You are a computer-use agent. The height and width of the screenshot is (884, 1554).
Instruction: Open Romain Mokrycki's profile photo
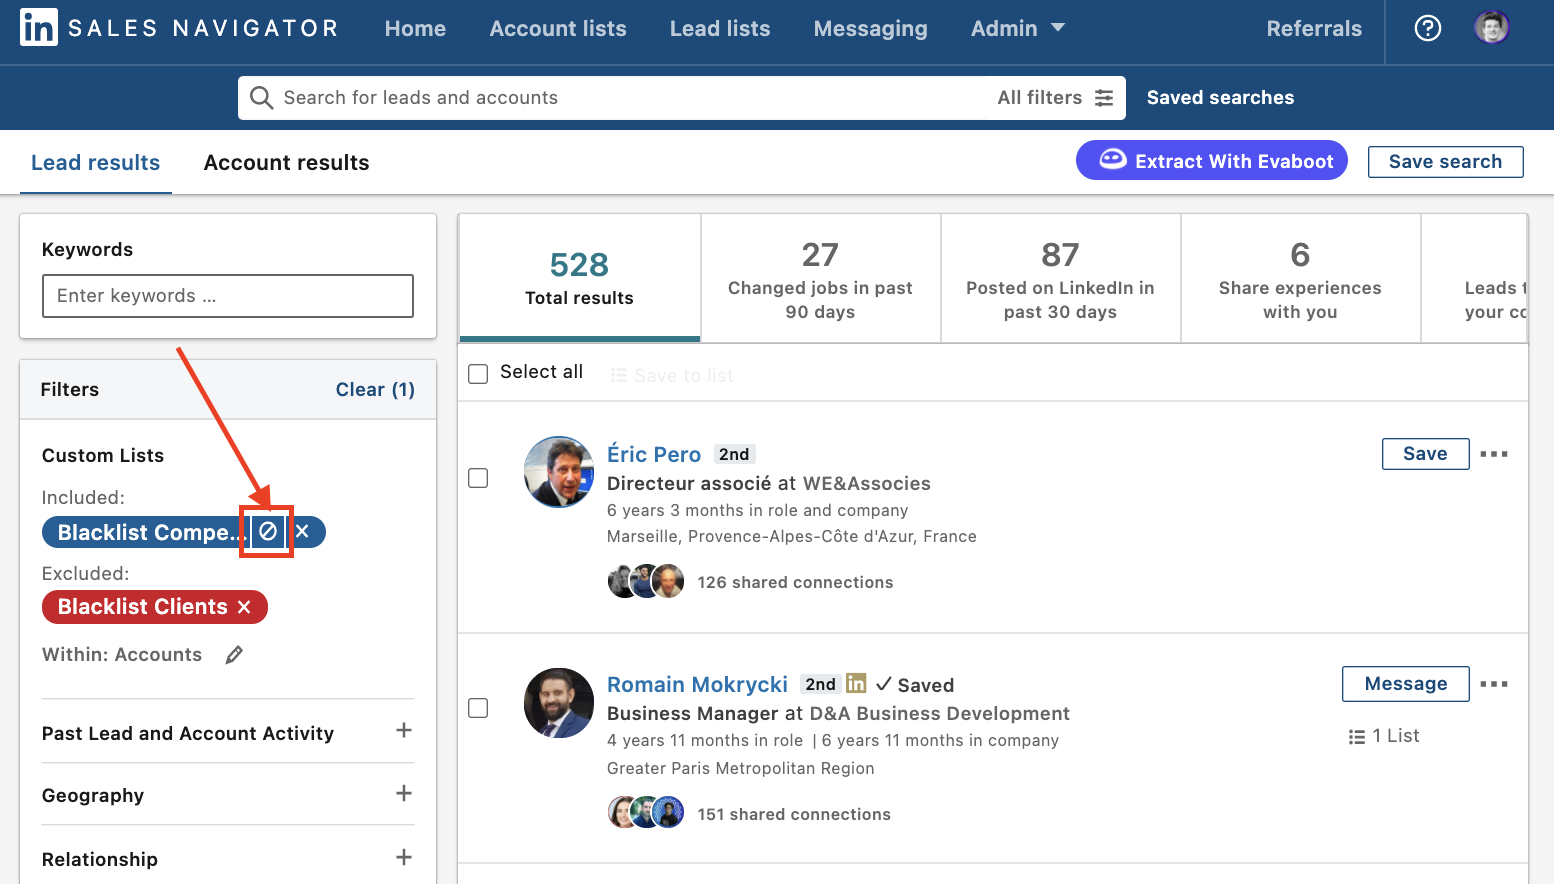[559, 703]
